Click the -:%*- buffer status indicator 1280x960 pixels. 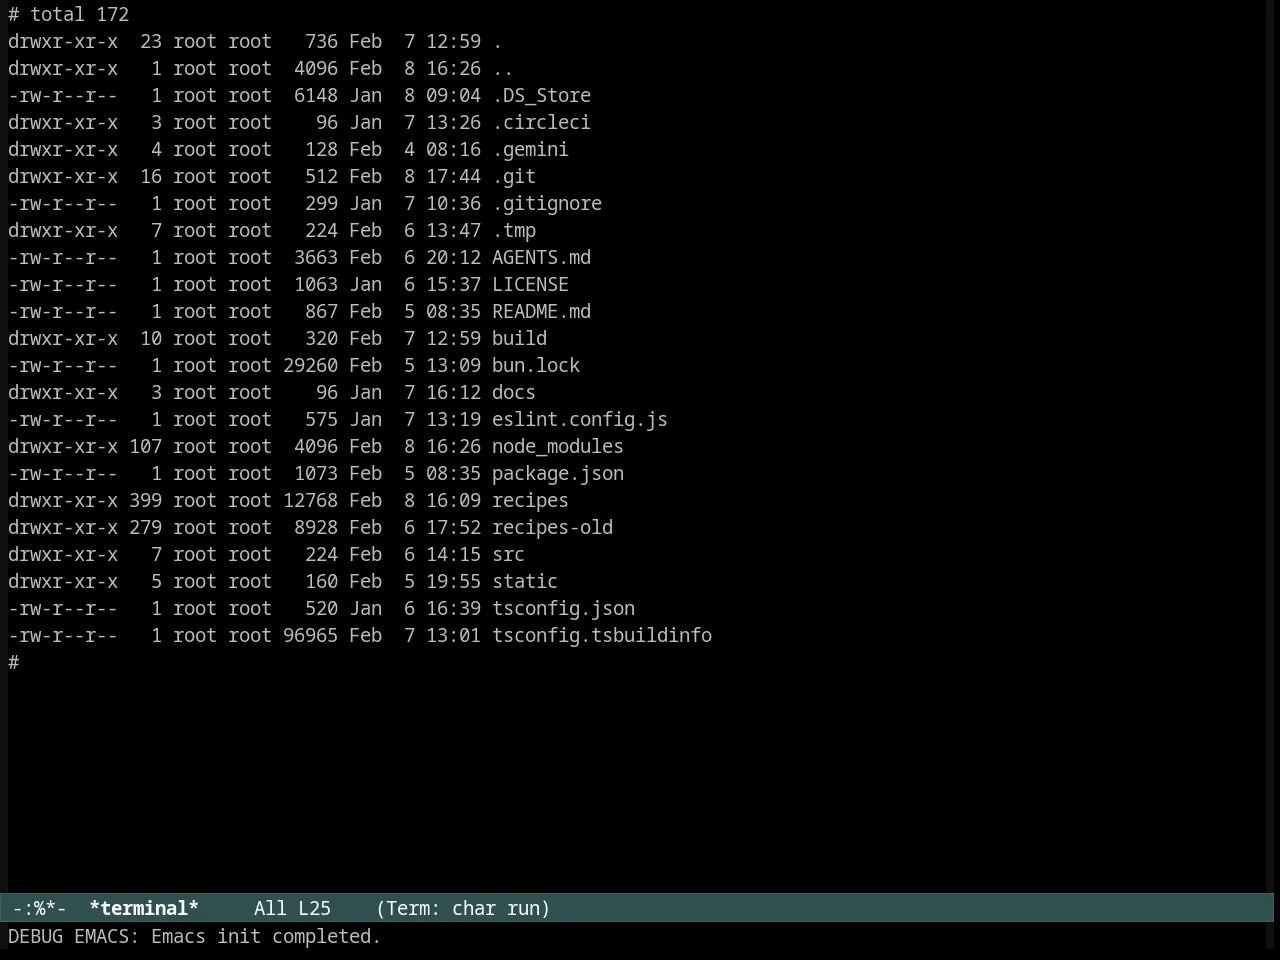[40, 908]
